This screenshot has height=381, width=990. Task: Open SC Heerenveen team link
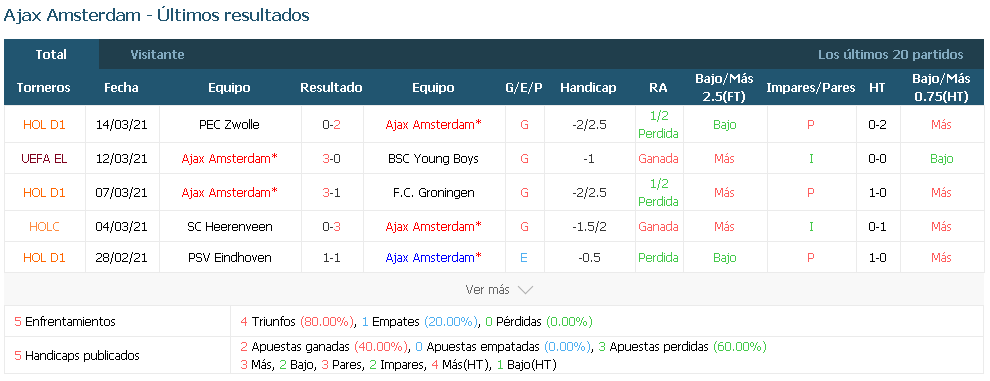pyautogui.click(x=229, y=226)
